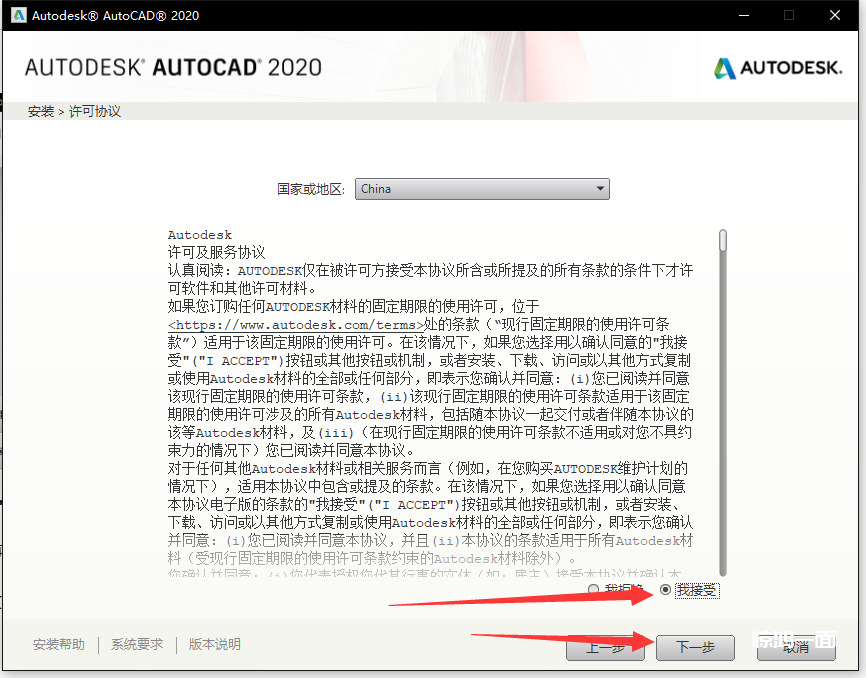This screenshot has height=678, width=866.
Task: Select the 我接受 radio button
Action: click(x=666, y=590)
